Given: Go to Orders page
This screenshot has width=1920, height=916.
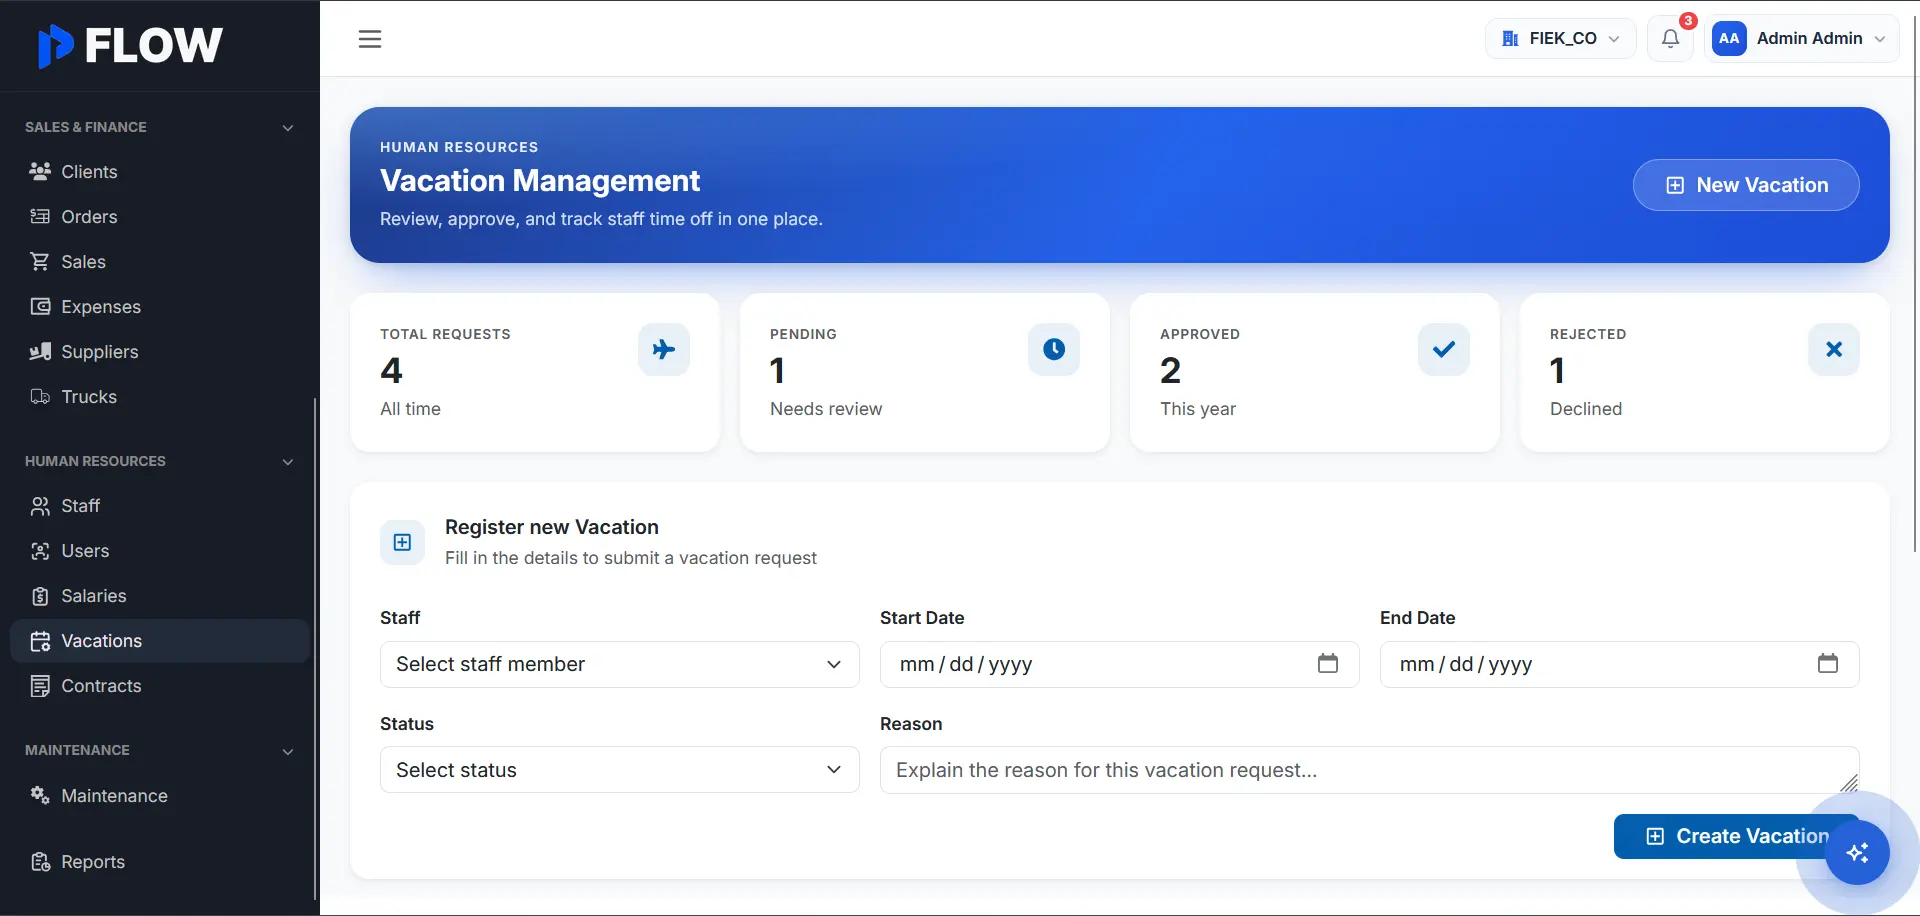Looking at the screenshot, I should coord(160,217).
